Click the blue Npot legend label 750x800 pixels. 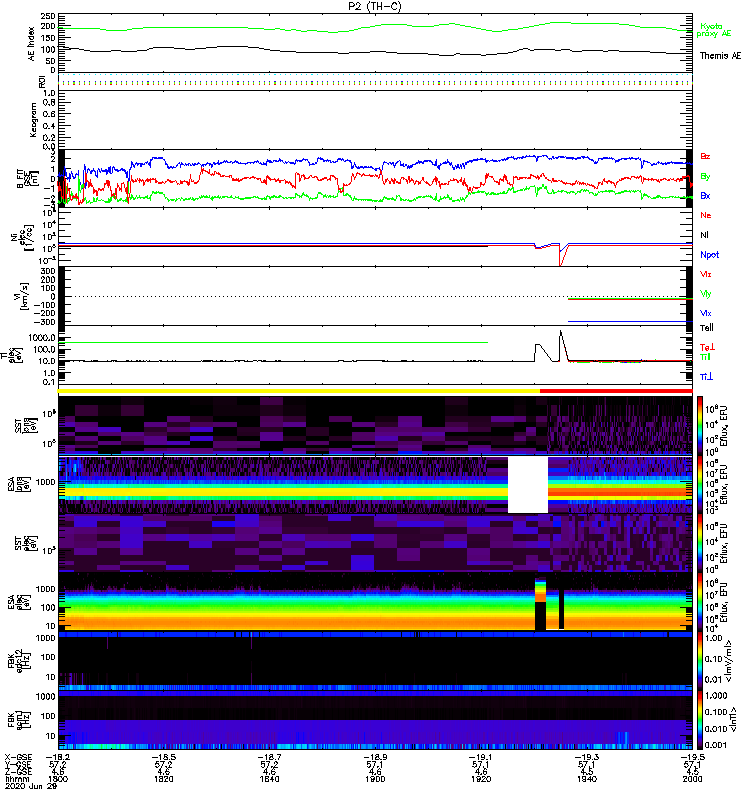coord(710,255)
